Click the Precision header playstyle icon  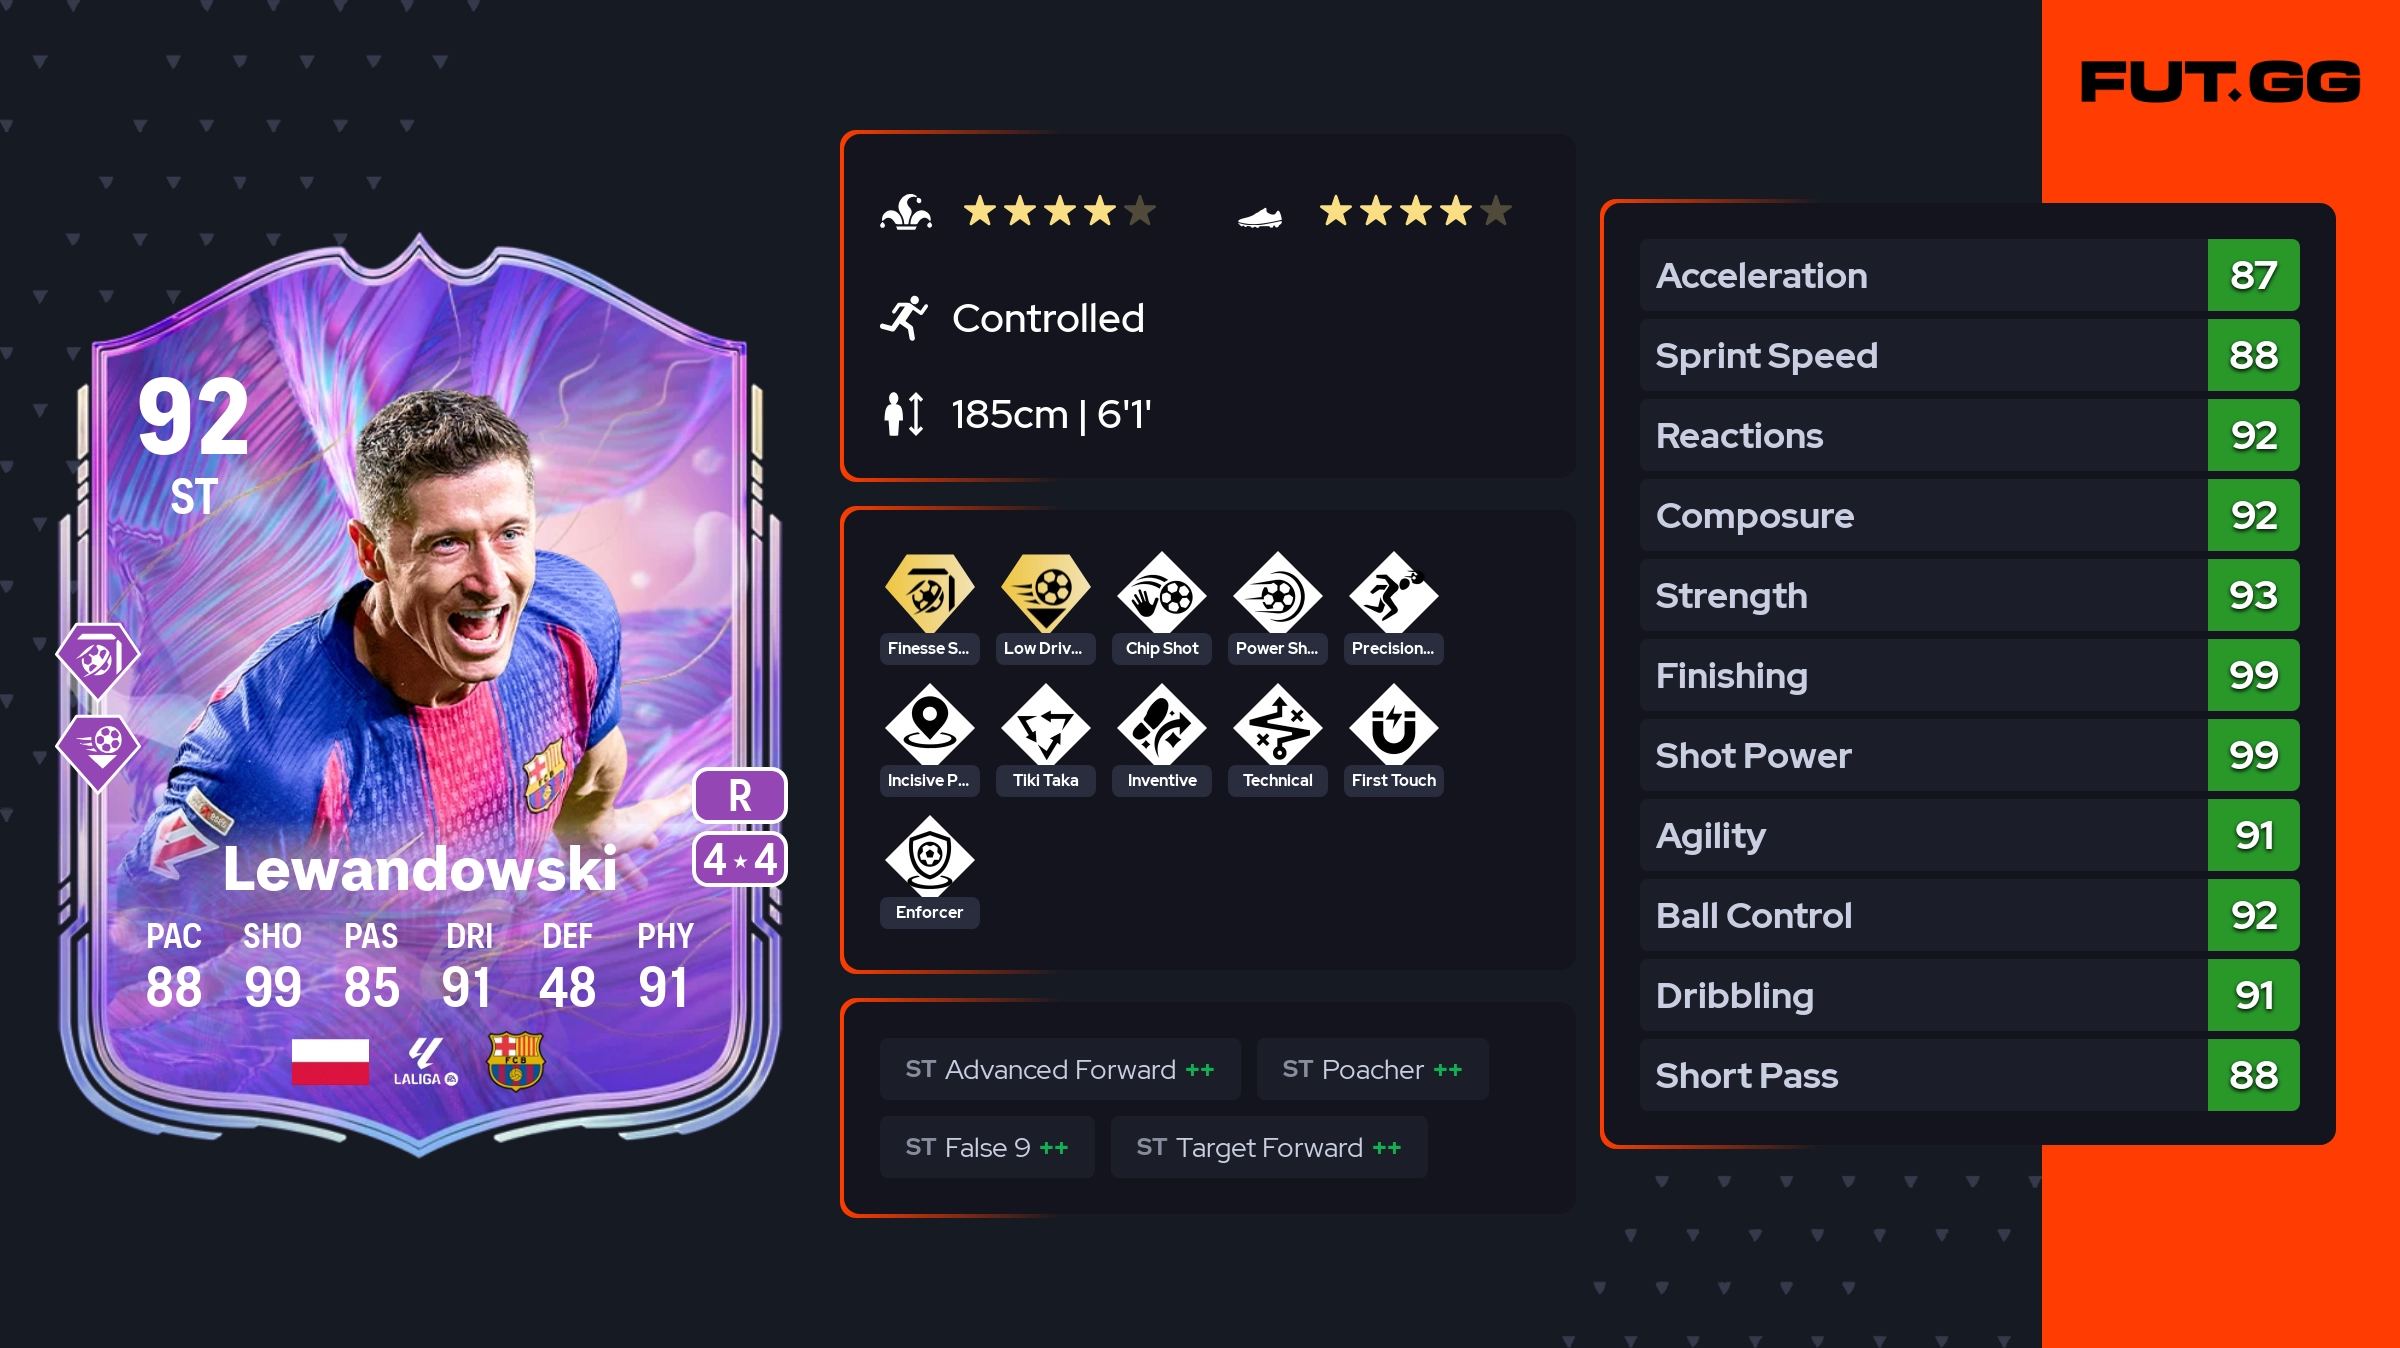1393,594
